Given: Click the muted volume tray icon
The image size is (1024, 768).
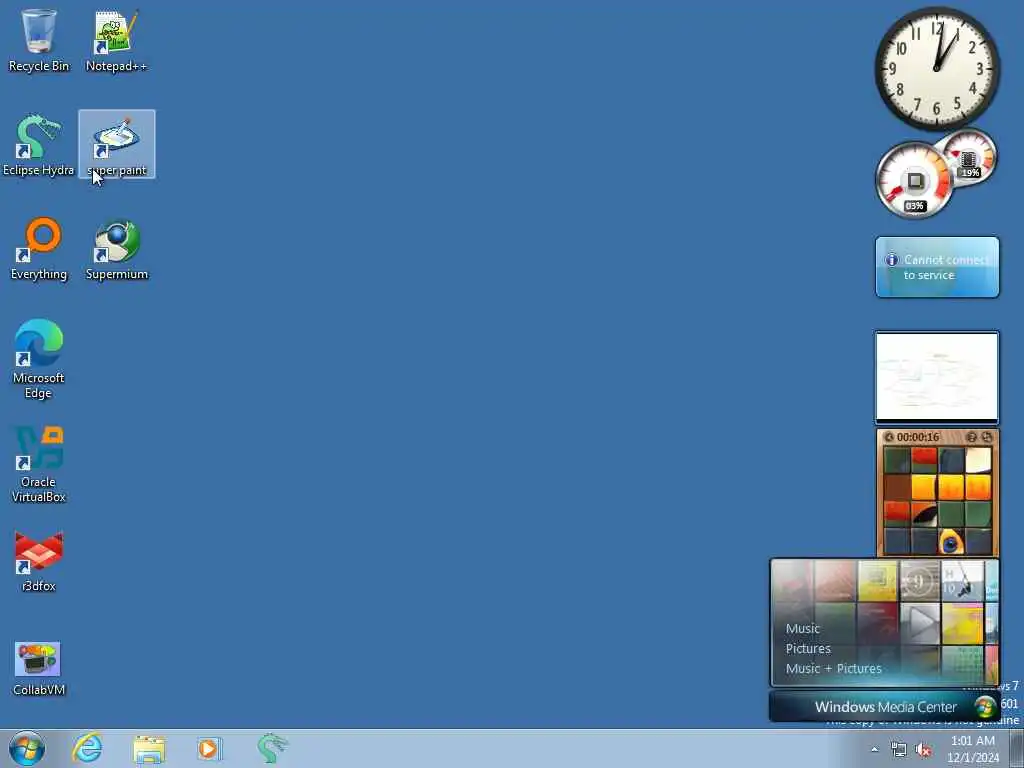Looking at the screenshot, I should pos(923,750).
